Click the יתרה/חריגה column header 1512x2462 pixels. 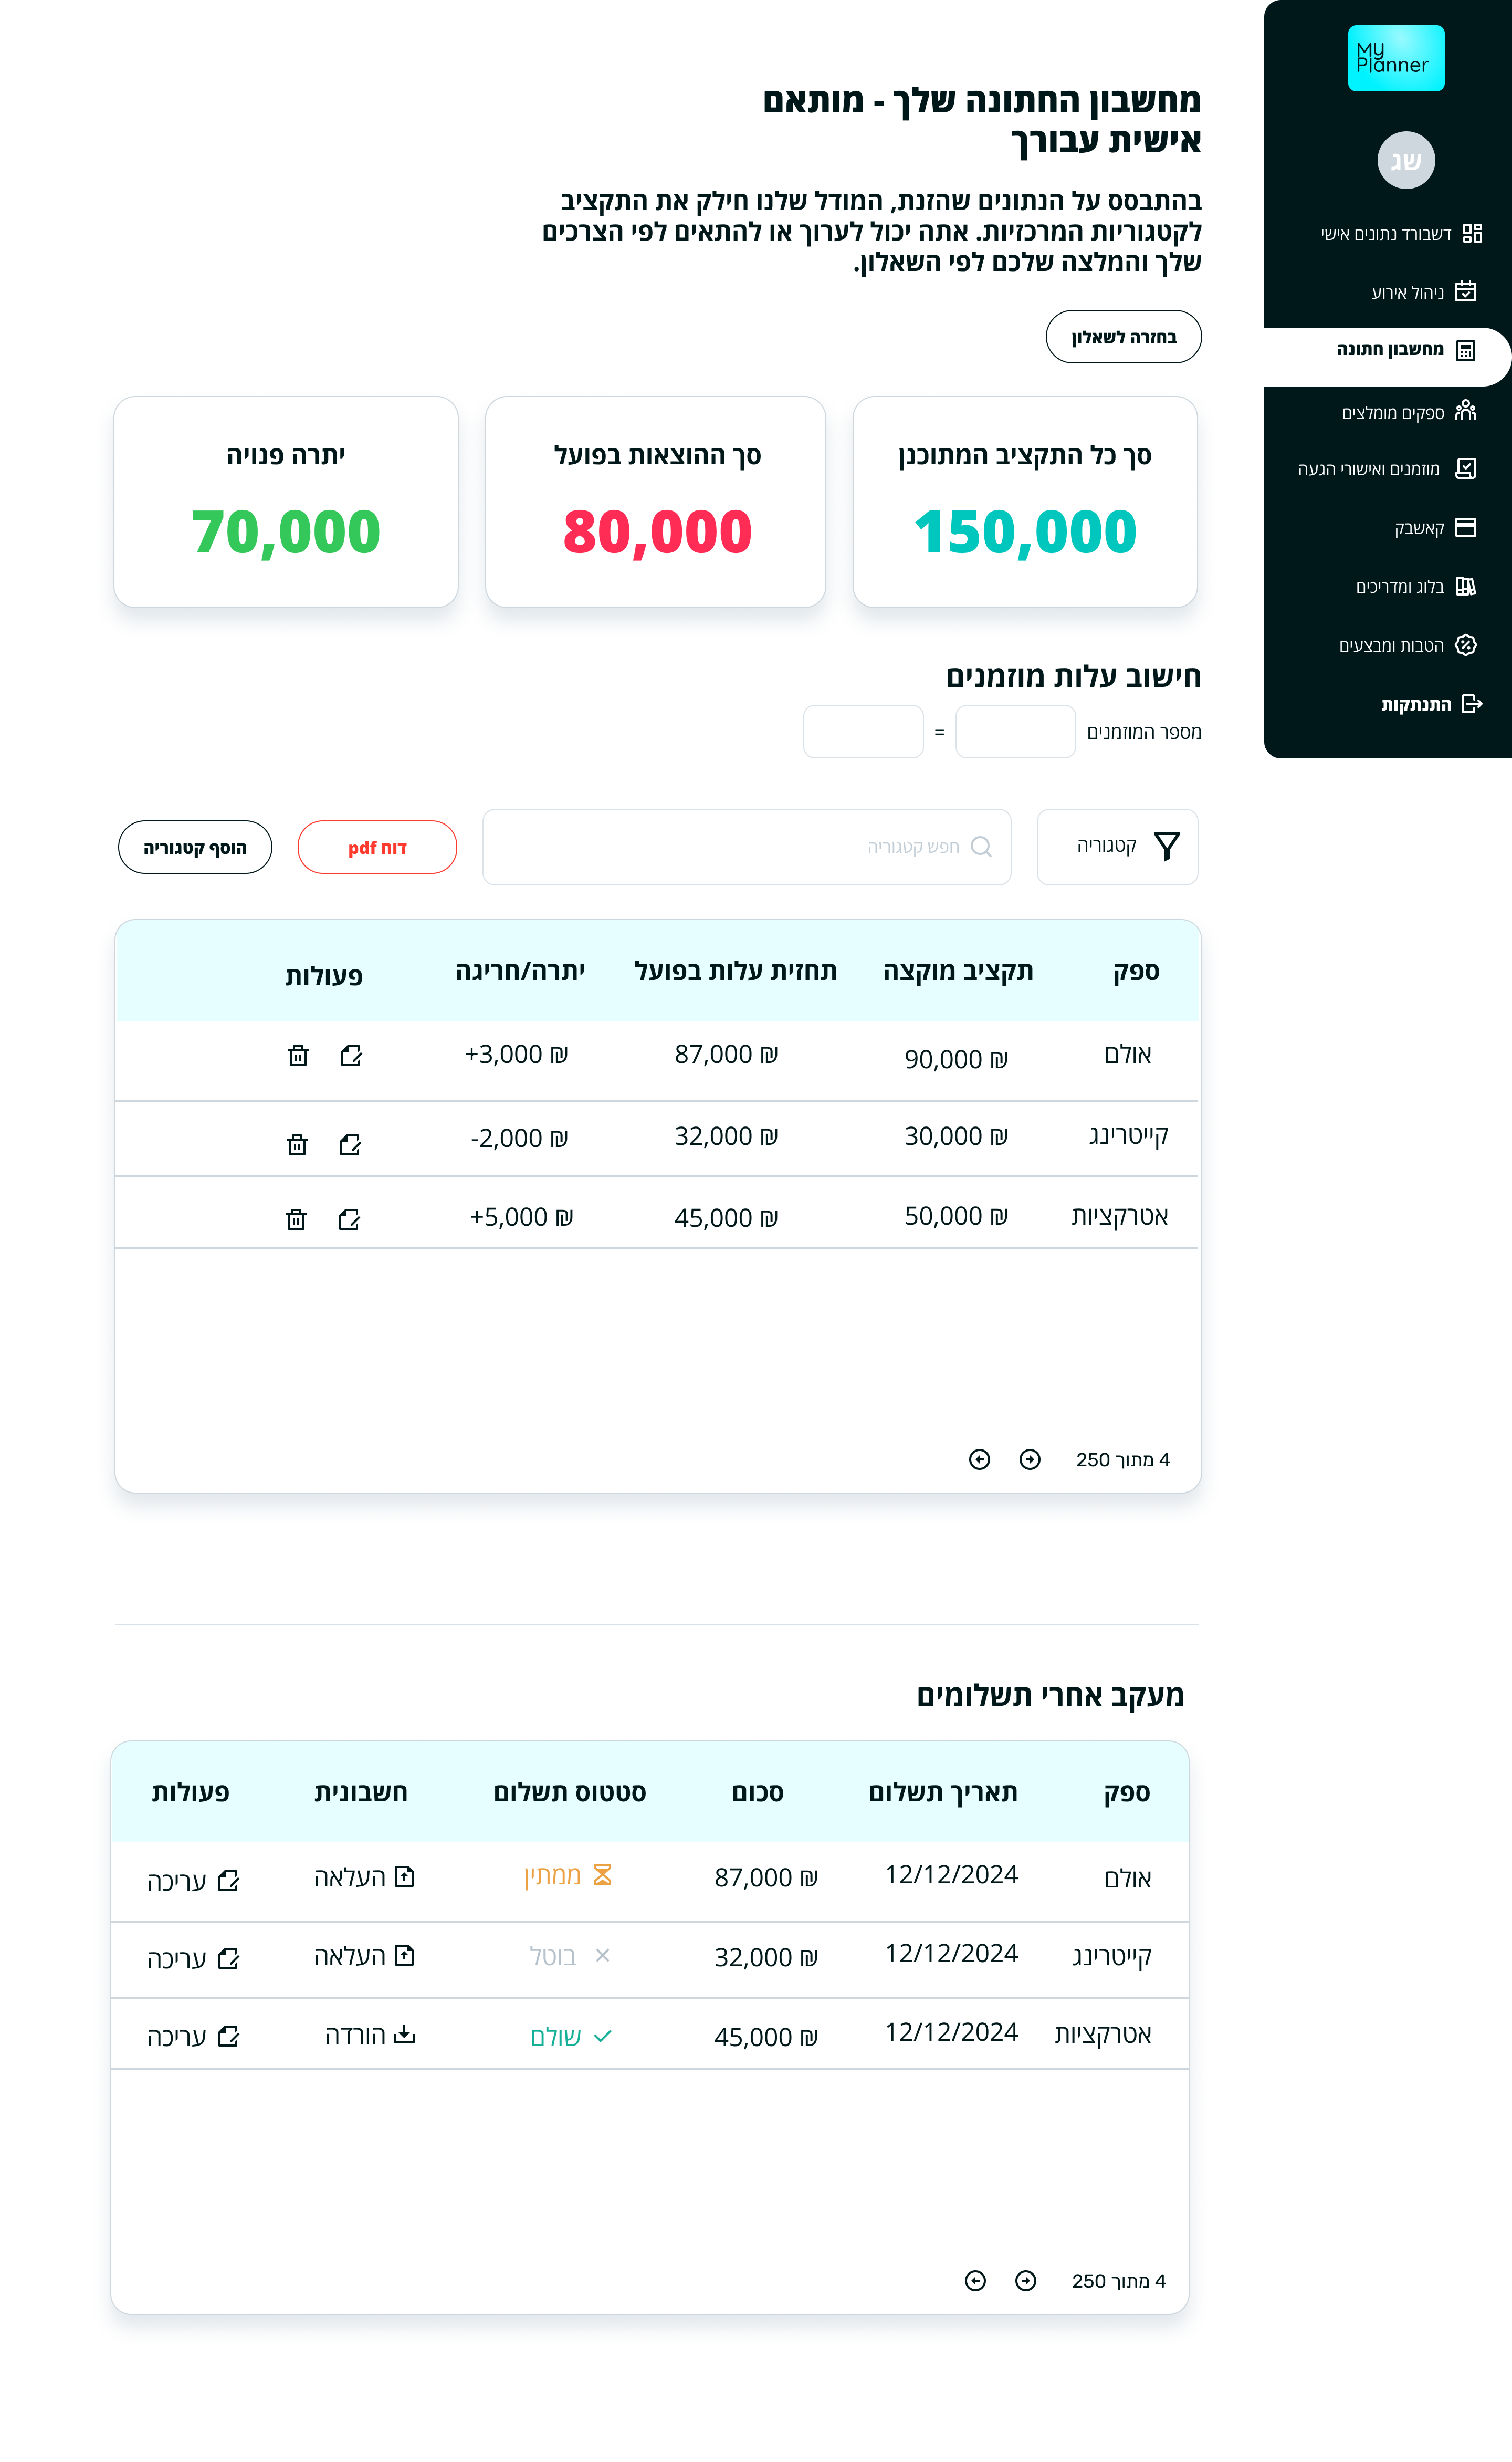point(520,972)
